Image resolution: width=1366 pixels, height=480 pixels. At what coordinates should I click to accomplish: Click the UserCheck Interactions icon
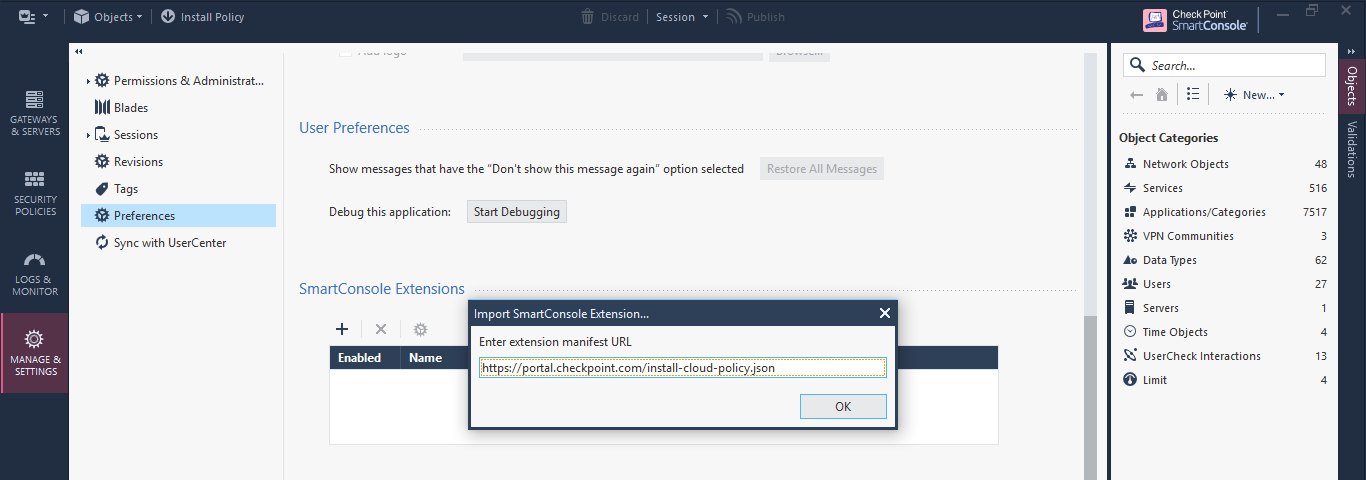(1130, 356)
